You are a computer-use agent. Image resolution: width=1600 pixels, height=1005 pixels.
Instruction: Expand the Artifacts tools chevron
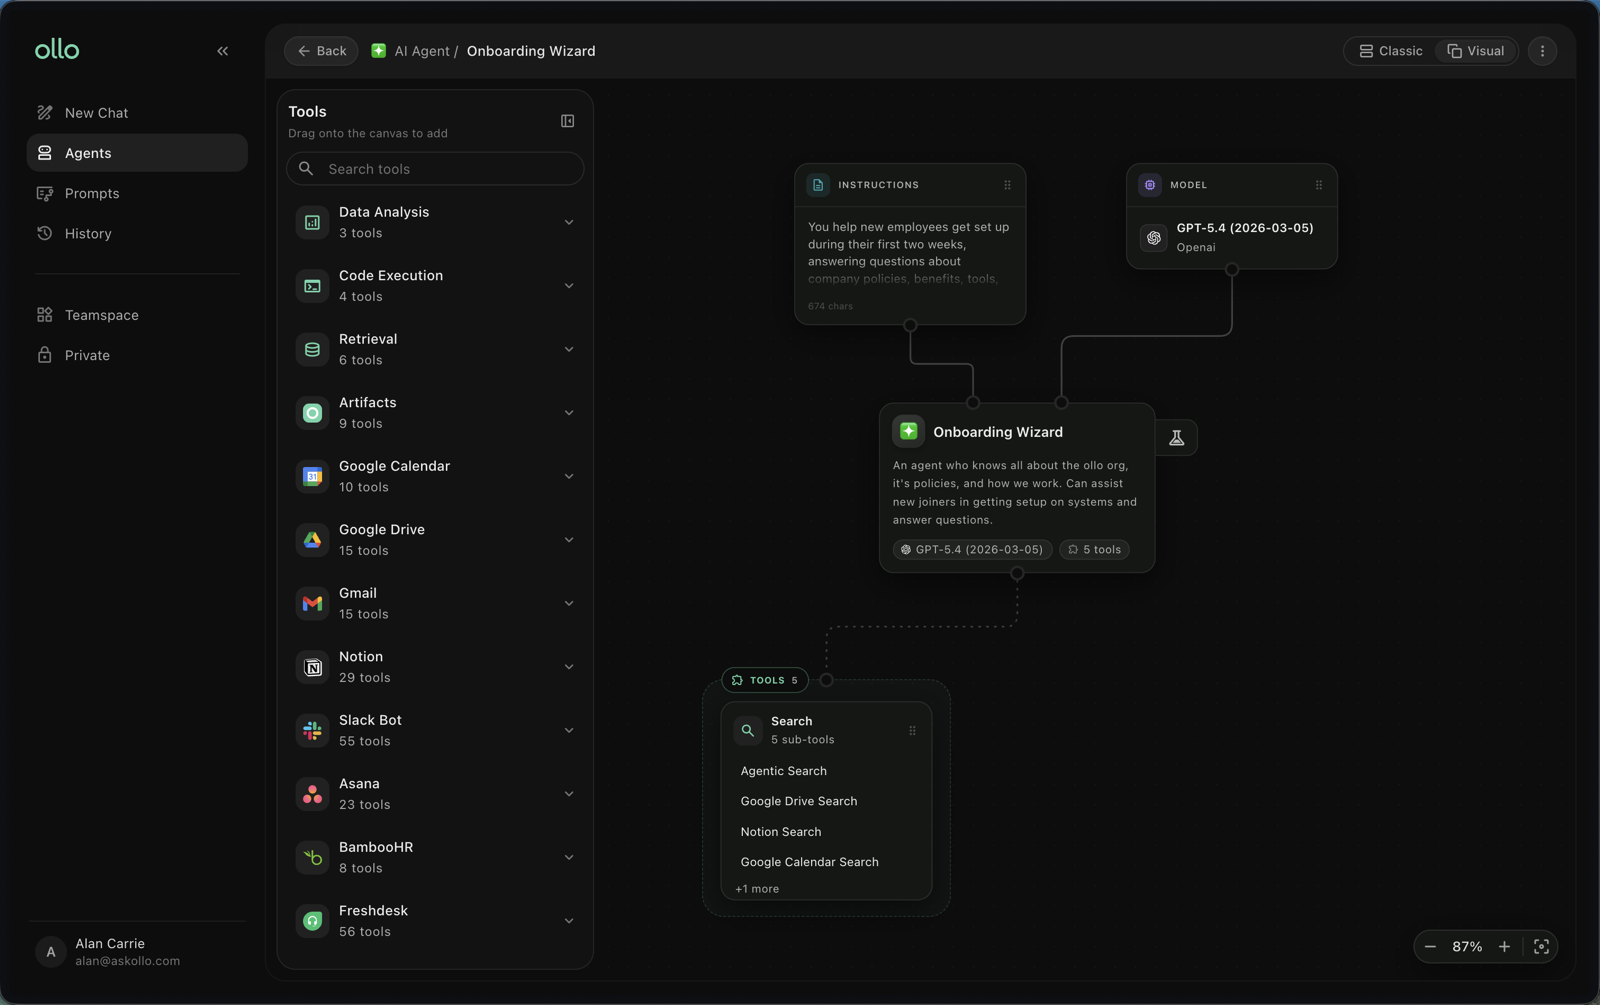pos(568,413)
